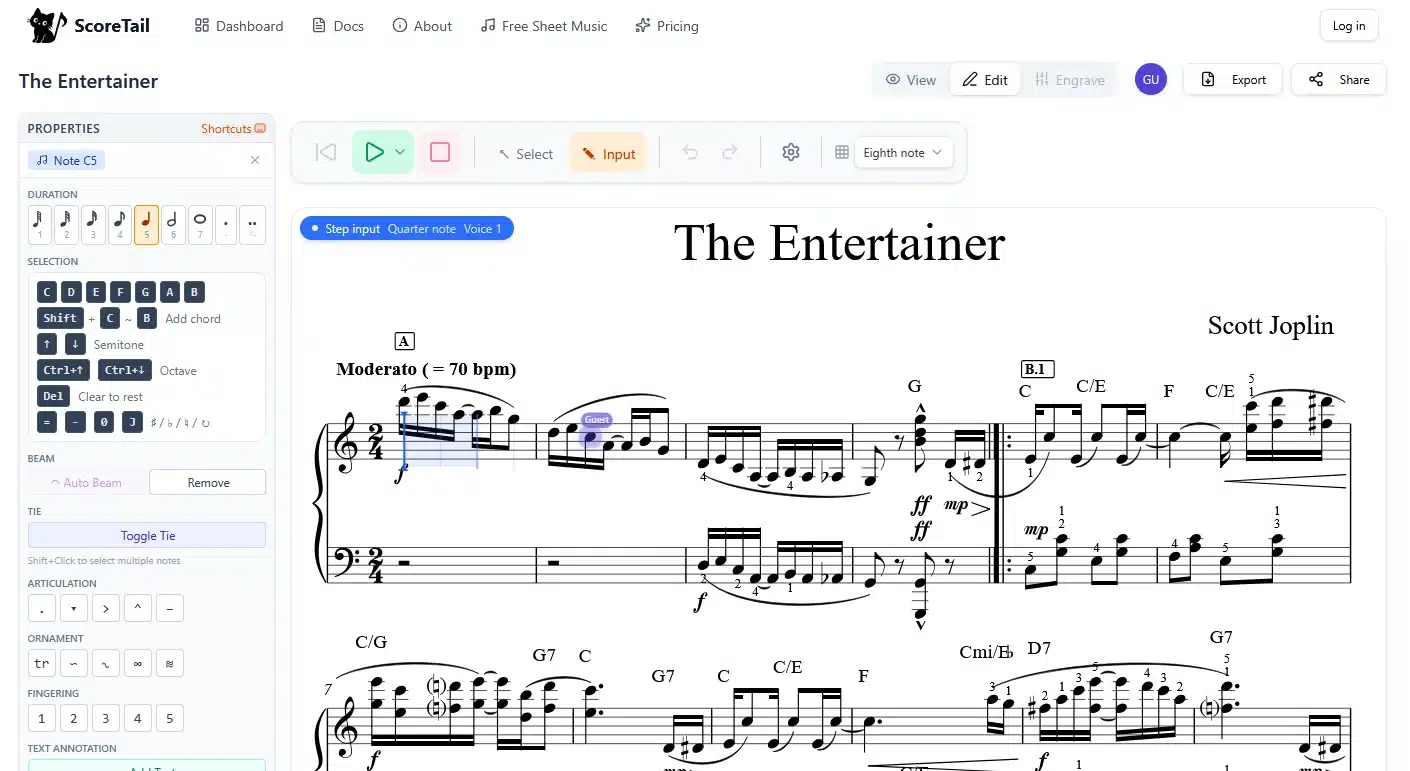Image resolution: width=1410 pixels, height=771 pixels.
Task: Switch to the Input tool
Action: [x=608, y=153]
